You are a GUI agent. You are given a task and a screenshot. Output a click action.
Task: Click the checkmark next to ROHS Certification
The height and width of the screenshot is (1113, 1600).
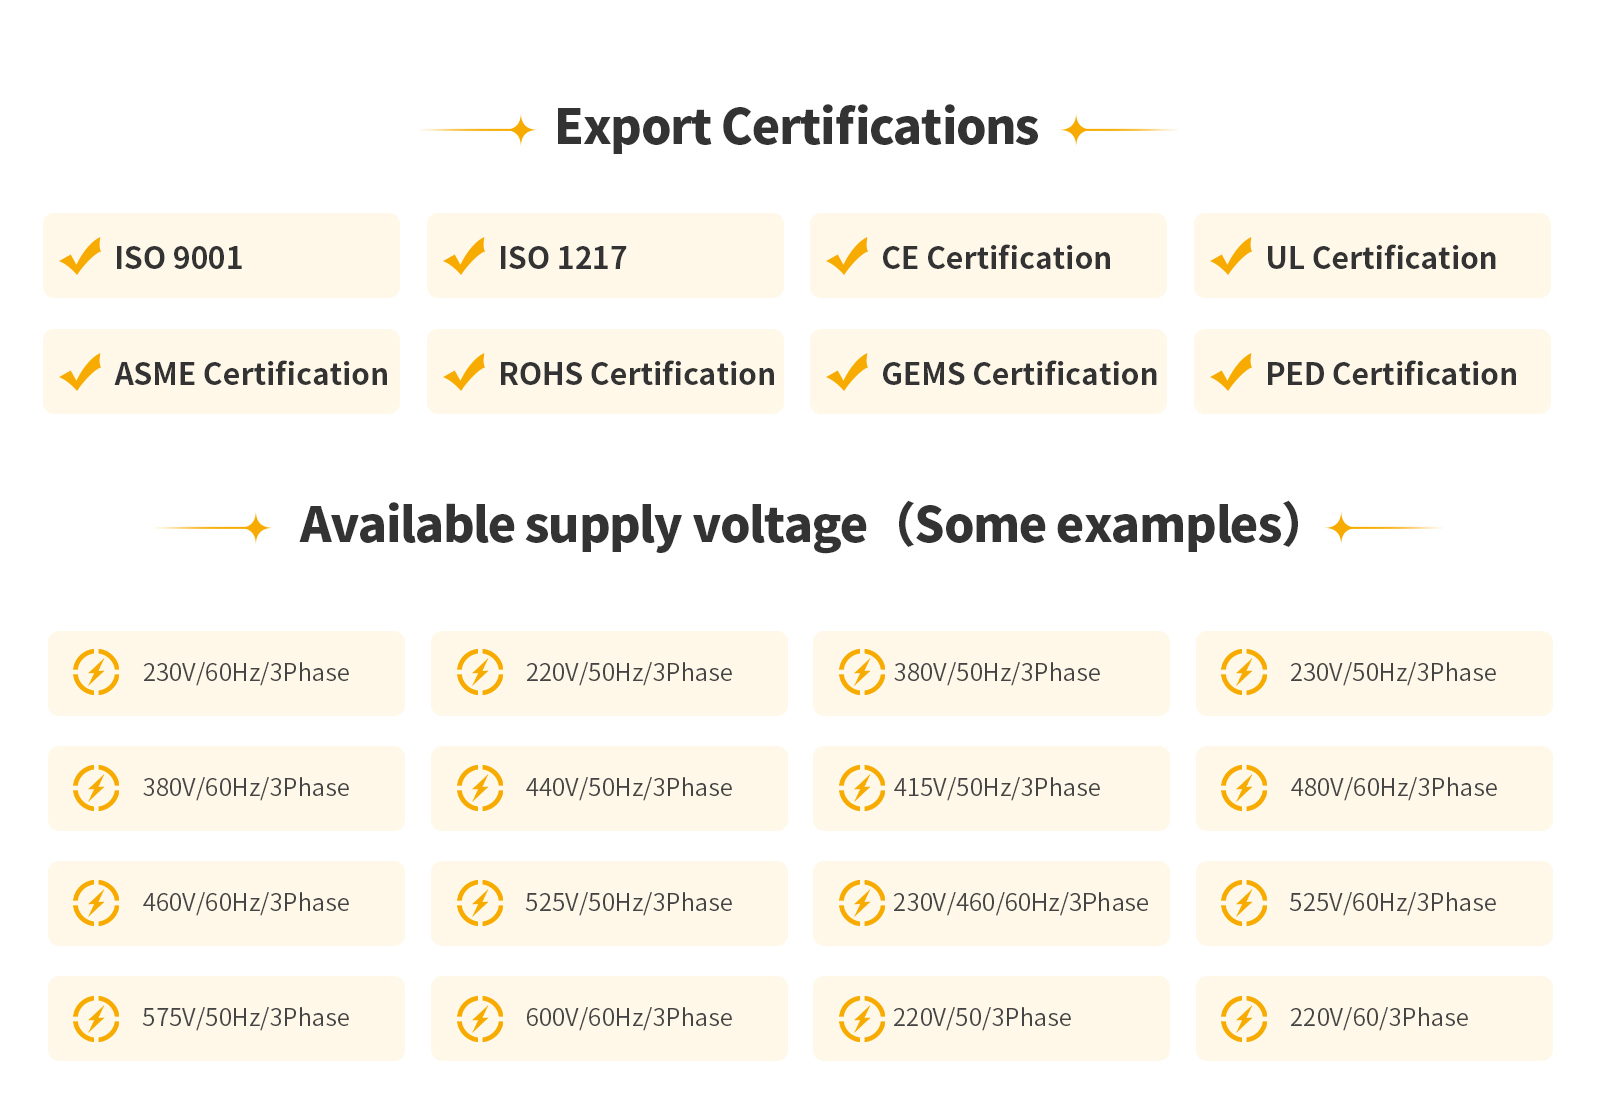coord(465,372)
